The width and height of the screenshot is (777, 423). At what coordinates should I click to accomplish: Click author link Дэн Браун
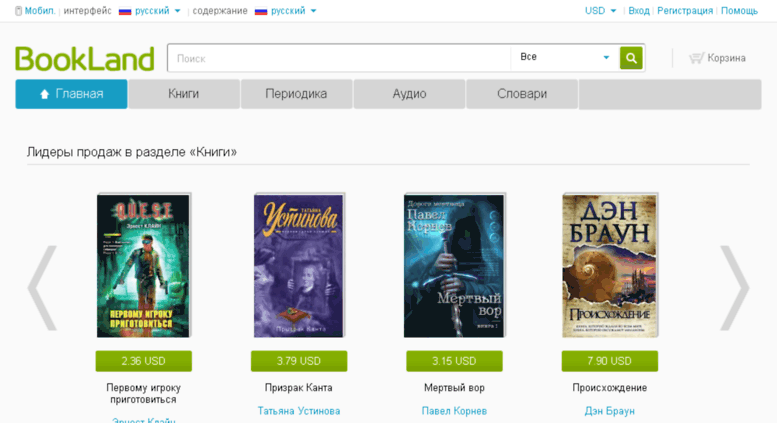point(610,411)
